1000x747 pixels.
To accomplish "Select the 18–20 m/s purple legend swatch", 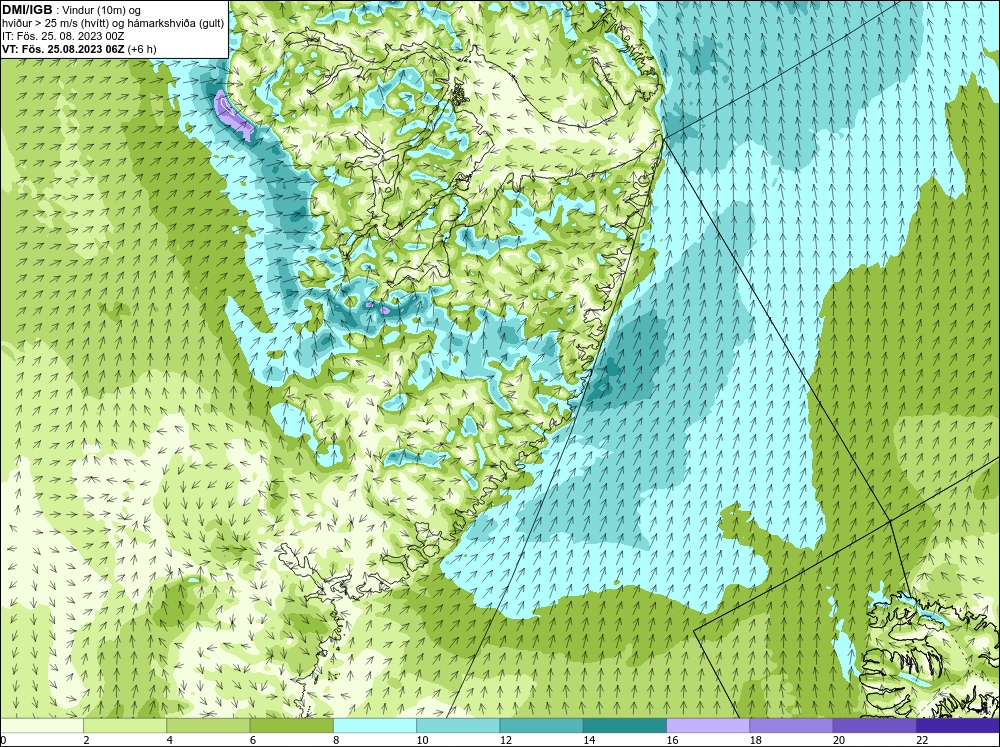I will click(791, 725).
